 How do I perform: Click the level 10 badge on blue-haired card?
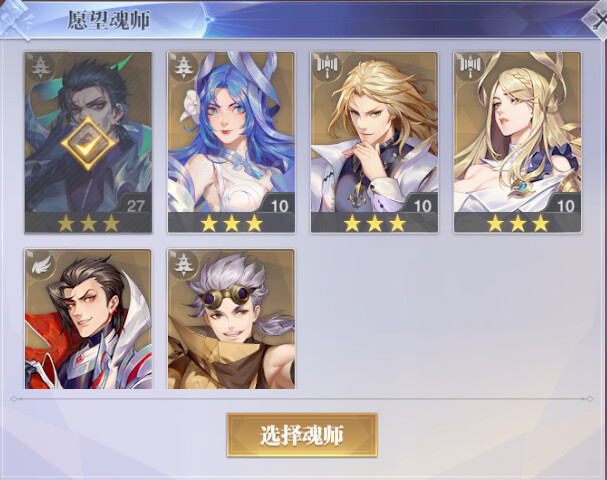[279, 206]
